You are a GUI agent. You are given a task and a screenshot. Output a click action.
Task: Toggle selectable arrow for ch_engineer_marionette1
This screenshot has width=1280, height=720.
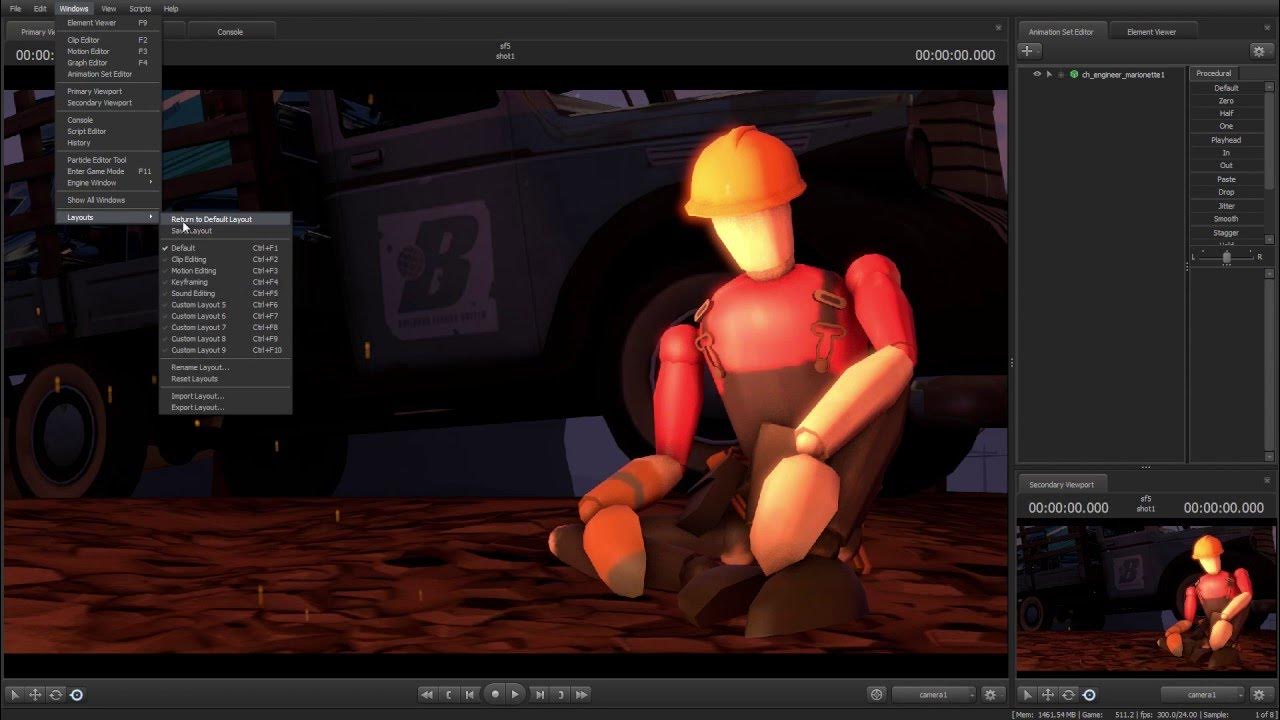click(x=1049, y=74)
